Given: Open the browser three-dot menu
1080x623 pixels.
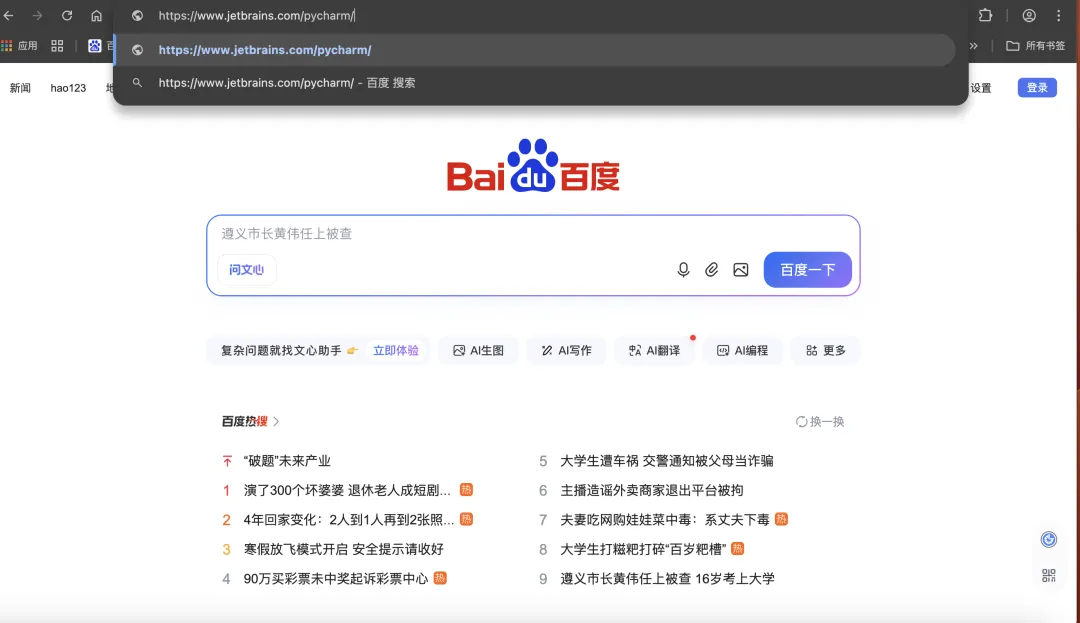Looking at the screenshot, I should (1059, 15).
